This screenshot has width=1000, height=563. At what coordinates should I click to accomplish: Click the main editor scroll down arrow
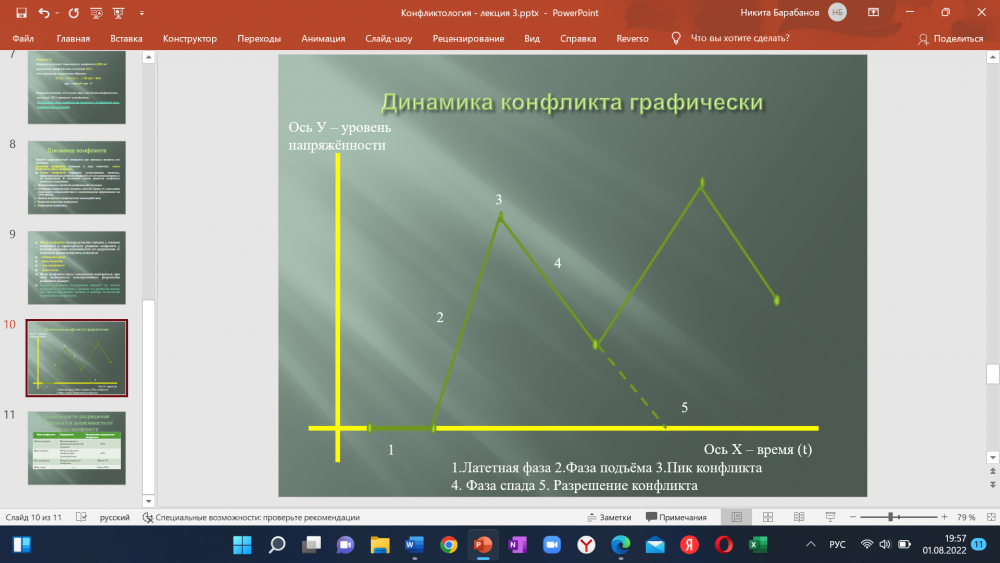992,457
